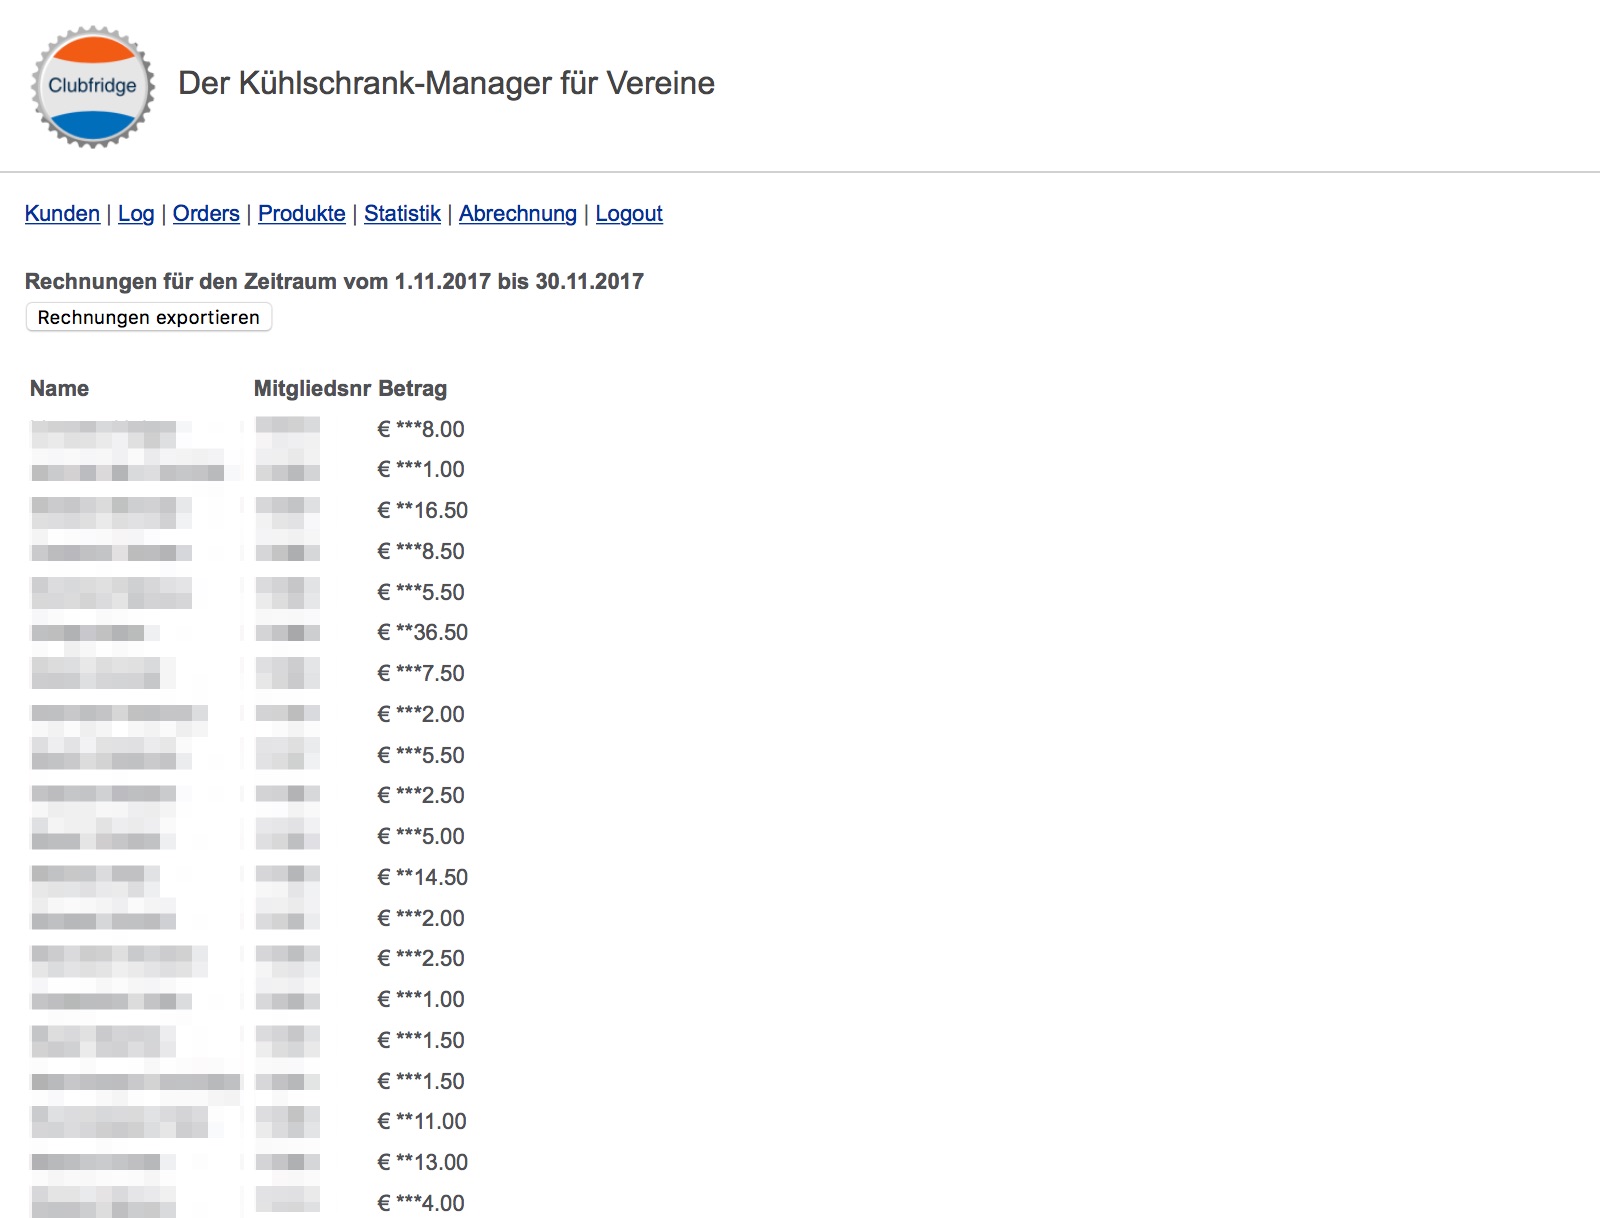Select the € 36.50 invoice amount
The image size is (1600, 1218).
(422, 633)
